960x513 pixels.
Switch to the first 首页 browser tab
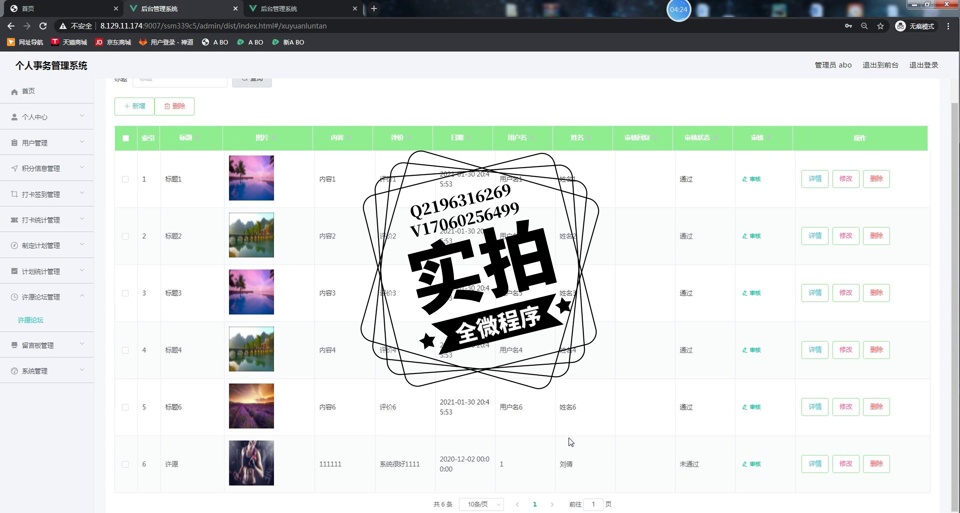coord(60,8)
